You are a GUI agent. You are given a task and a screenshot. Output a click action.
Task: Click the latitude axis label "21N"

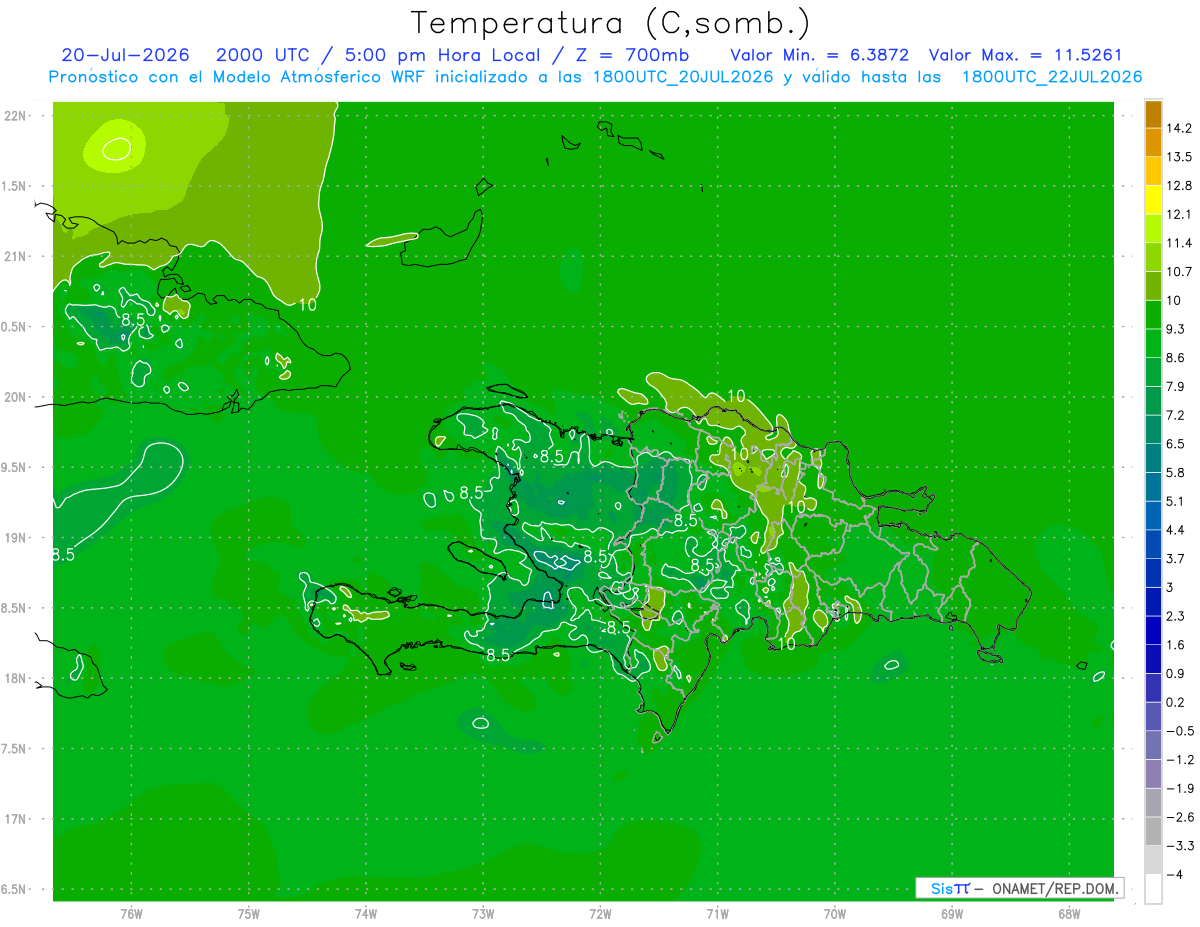click(17, 256)
